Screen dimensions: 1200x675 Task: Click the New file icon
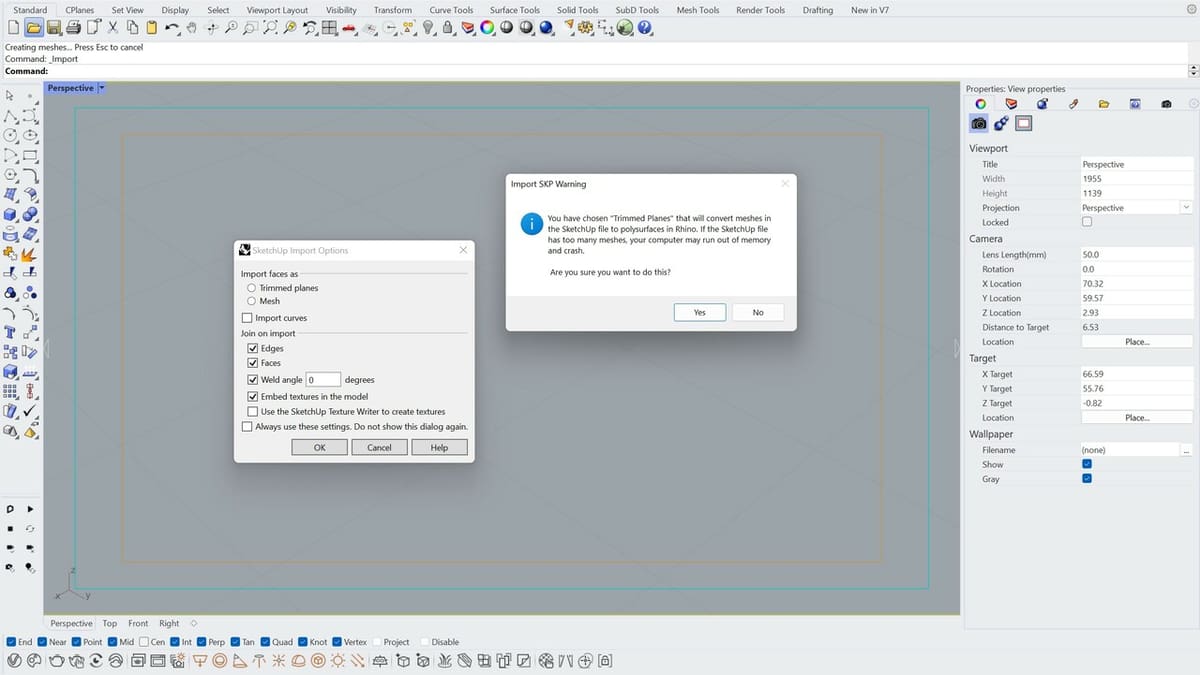click(14, 28)
